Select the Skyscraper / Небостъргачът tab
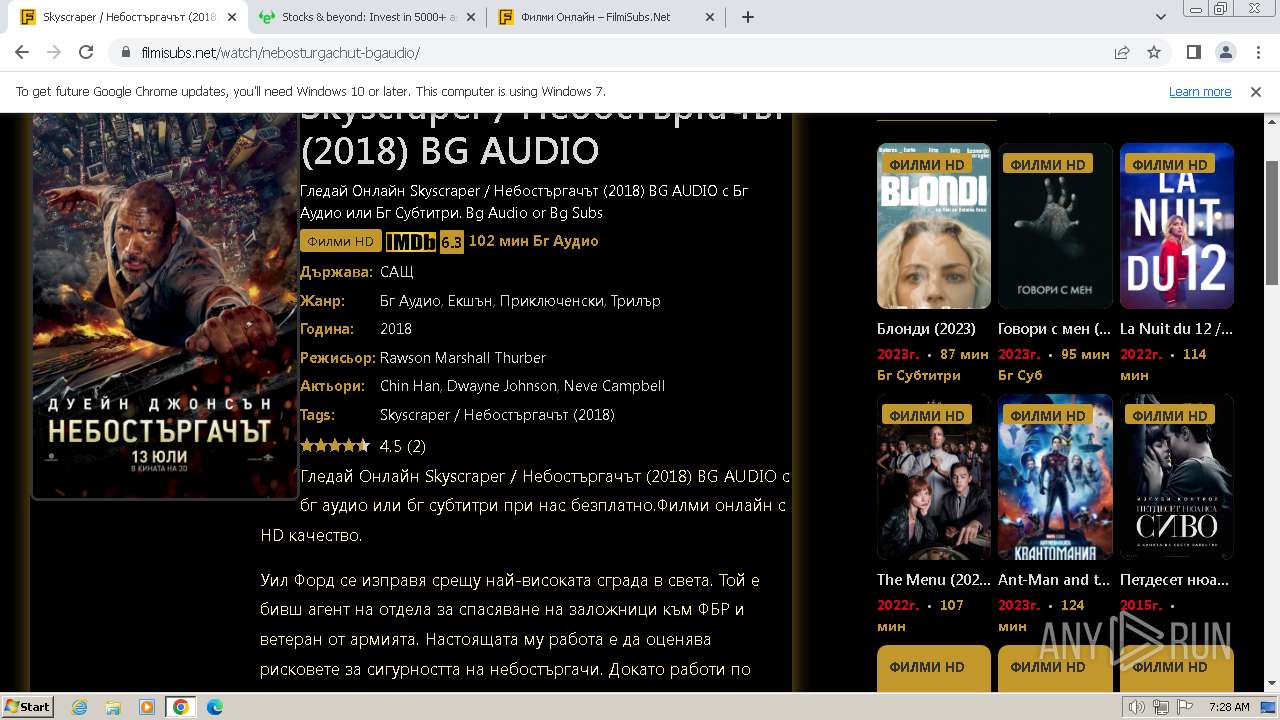 coord(129,17)
